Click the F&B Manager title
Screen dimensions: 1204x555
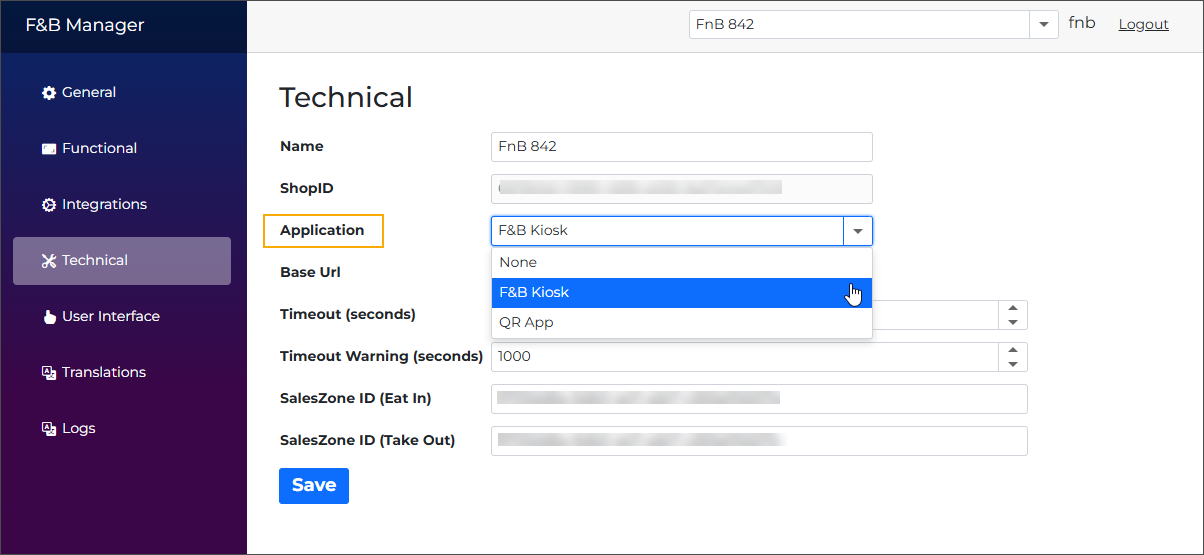click(84, 25)
